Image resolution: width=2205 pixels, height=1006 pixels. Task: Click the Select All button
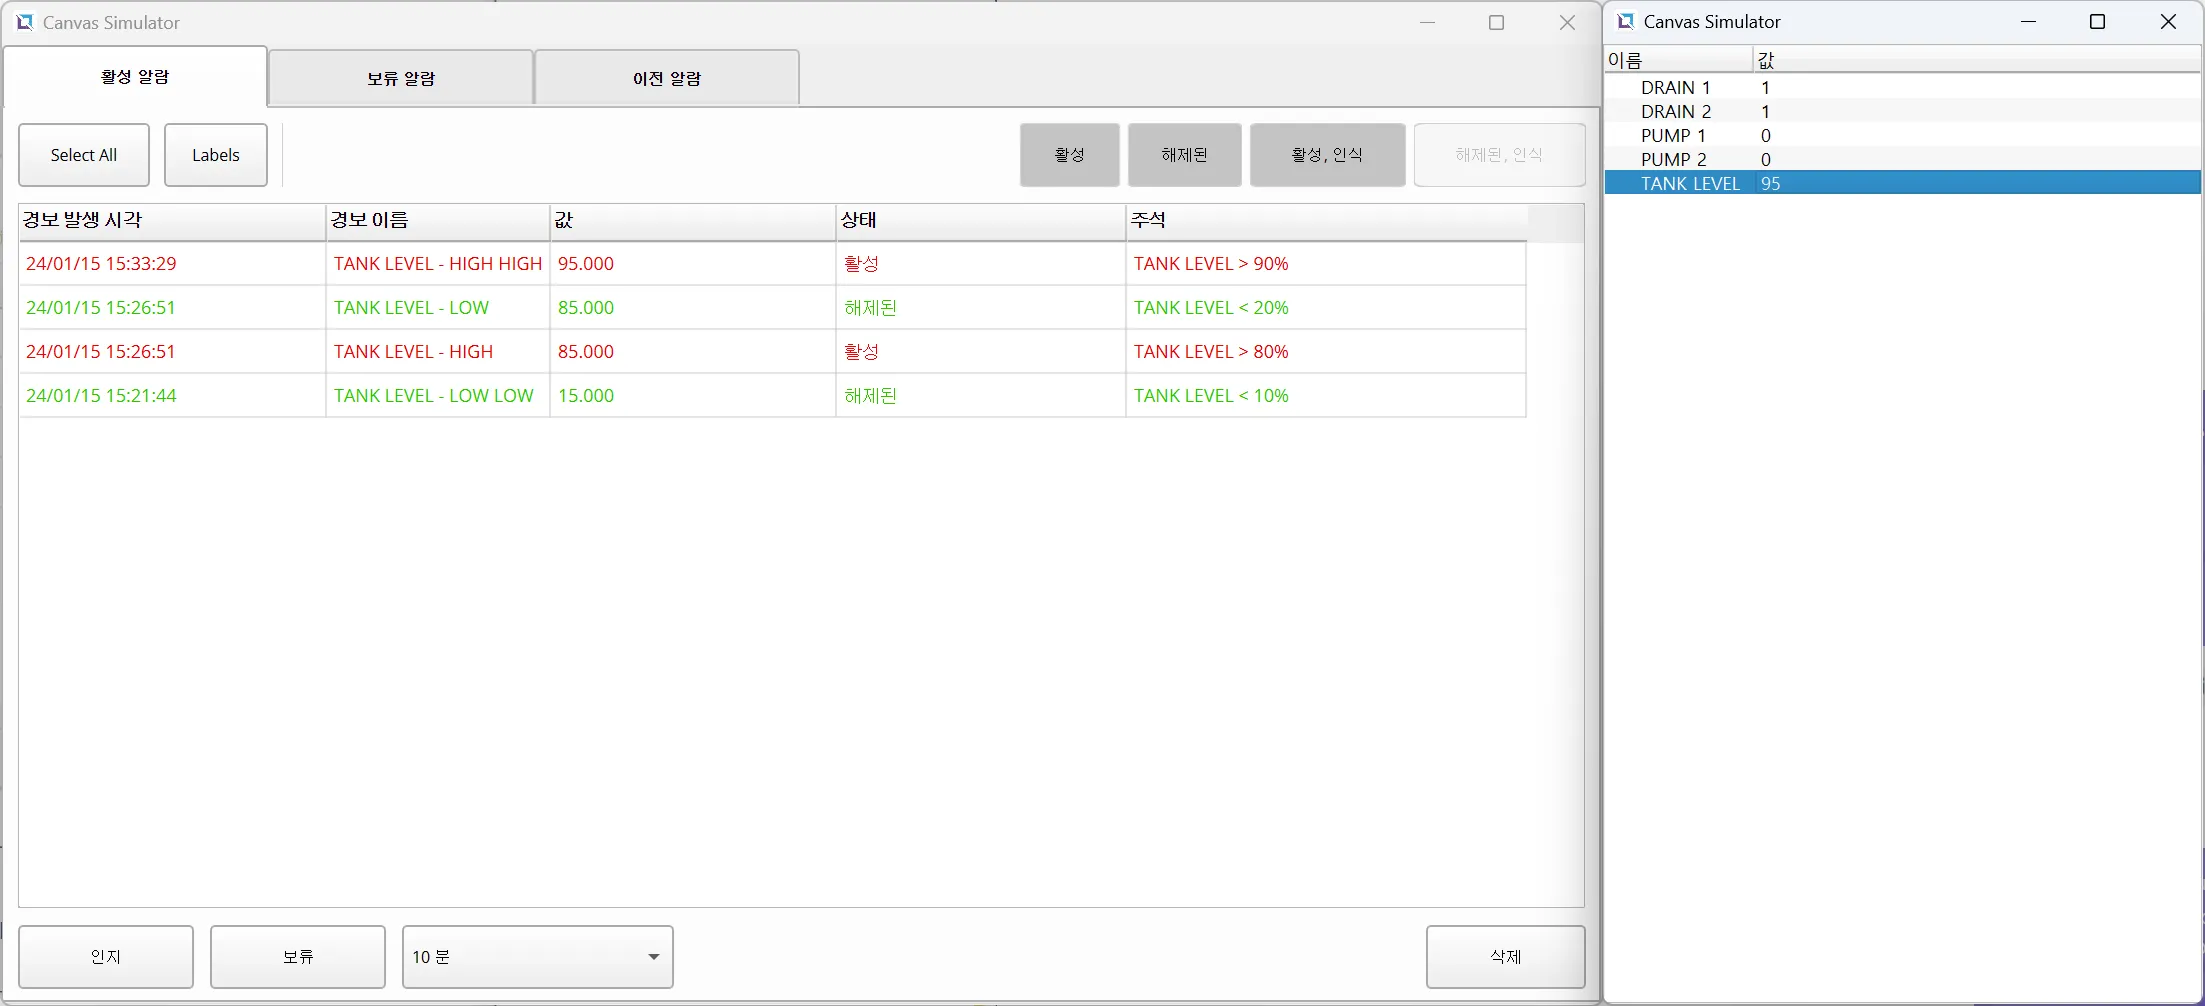pos(84,155)
